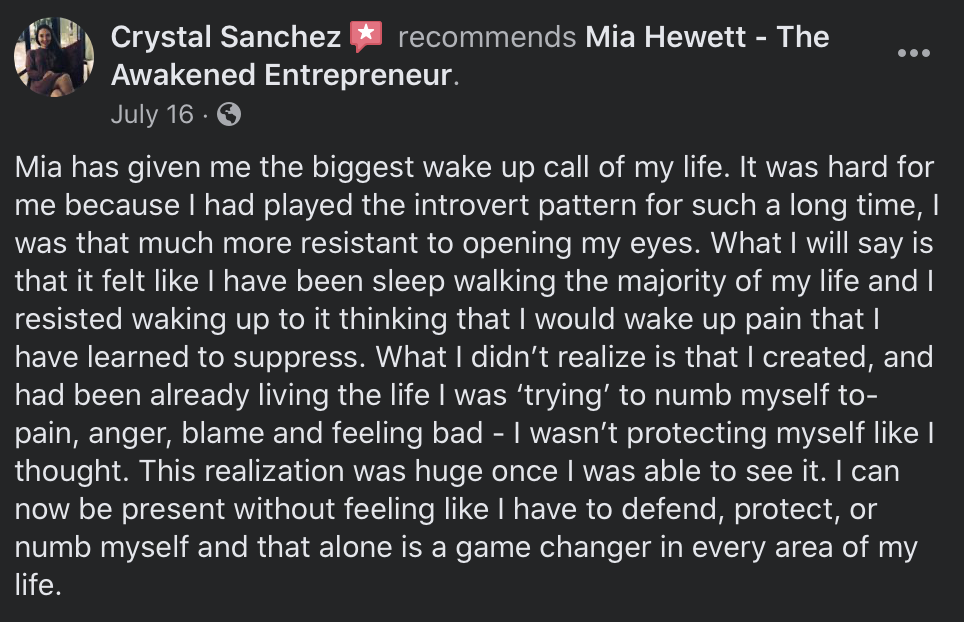This screenshot has height=622, width=964.
Task: Click the globe public audience icon
Action: coord(229,114)
